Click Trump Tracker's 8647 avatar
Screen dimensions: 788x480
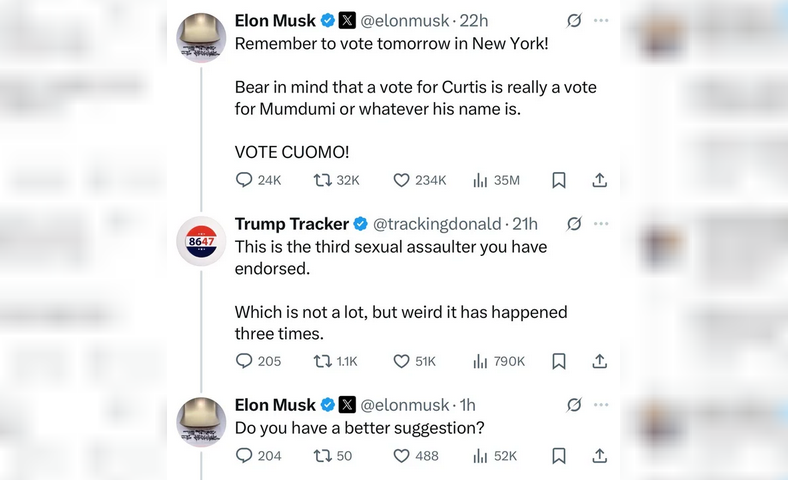tap(201, 240)
